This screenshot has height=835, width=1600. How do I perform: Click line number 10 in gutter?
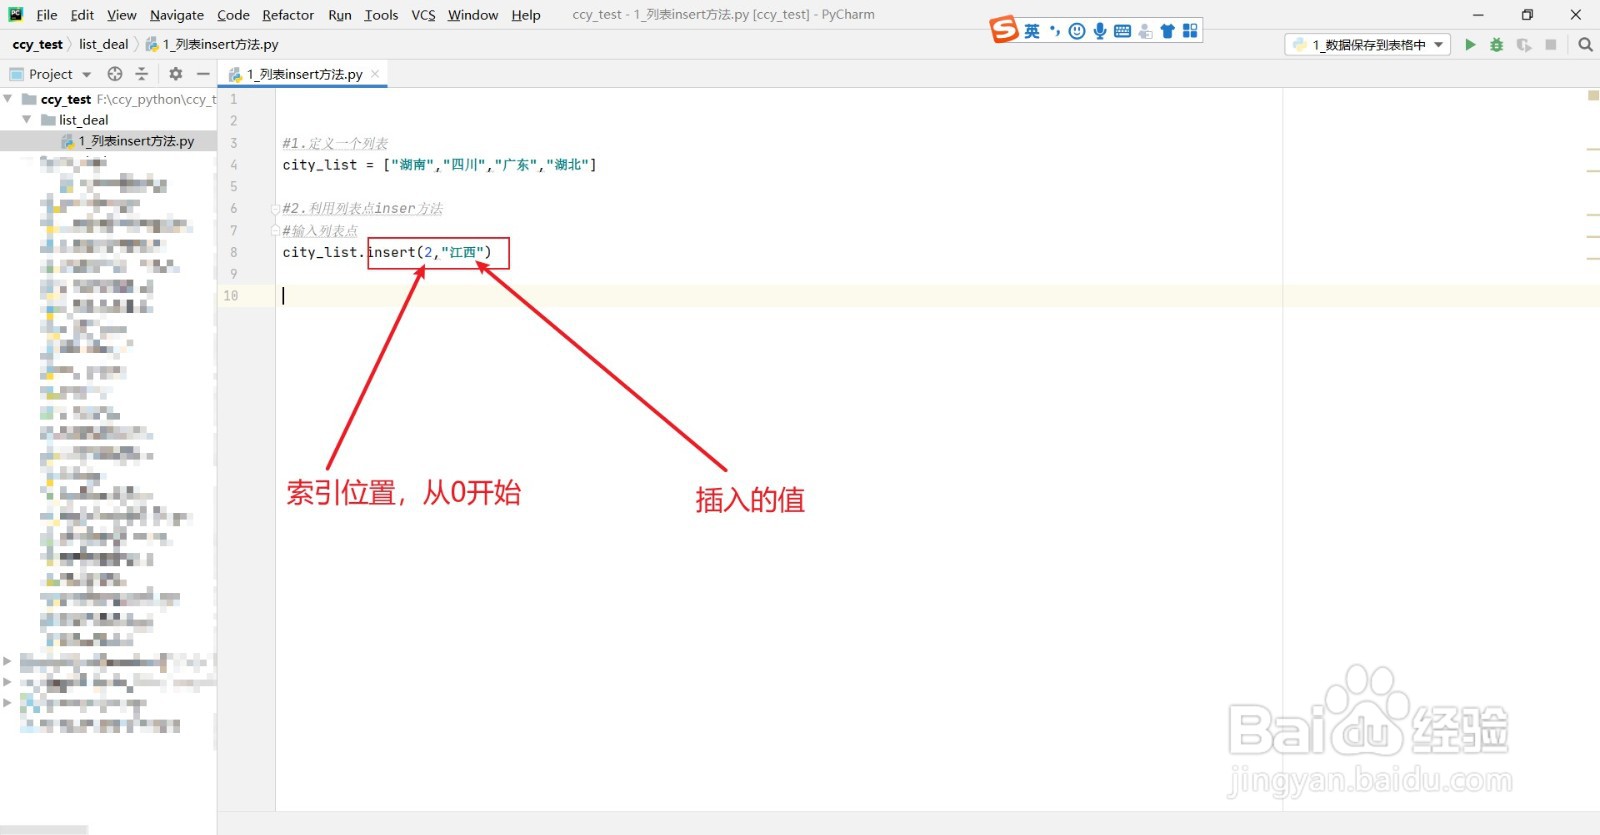point(231,296)
